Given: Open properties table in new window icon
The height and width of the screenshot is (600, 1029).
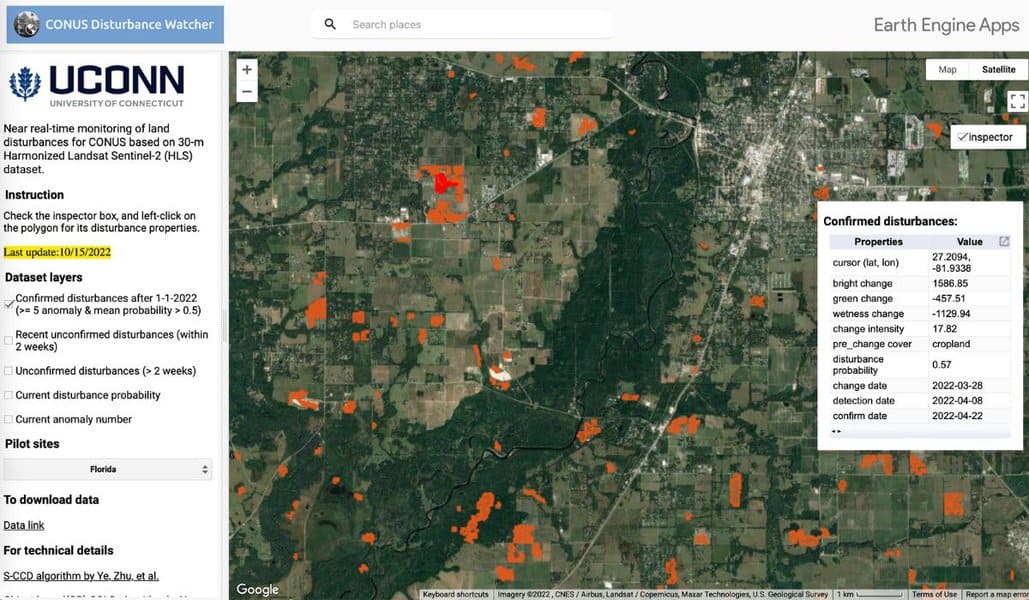Looking at the screenshot, I should pos(1003,242).
